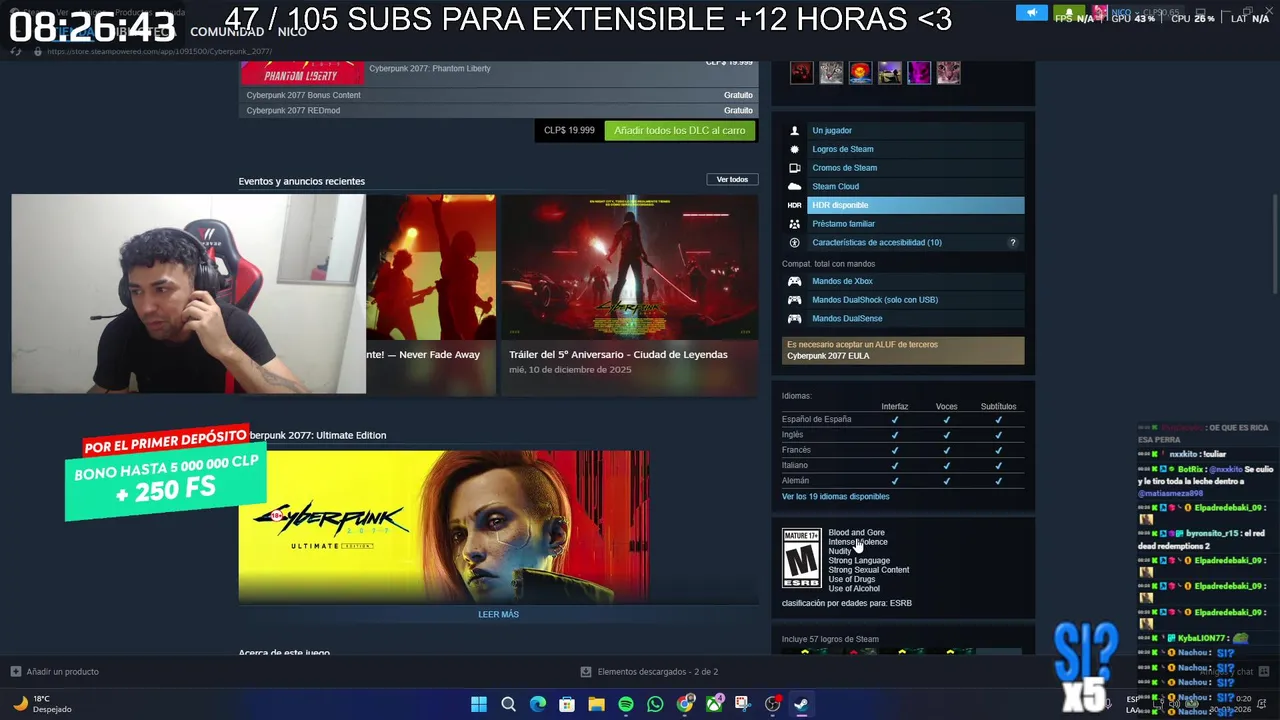Click the ESRB Mature 17+ rating badge
The image size is (1280, 720).
pos(801,558)
